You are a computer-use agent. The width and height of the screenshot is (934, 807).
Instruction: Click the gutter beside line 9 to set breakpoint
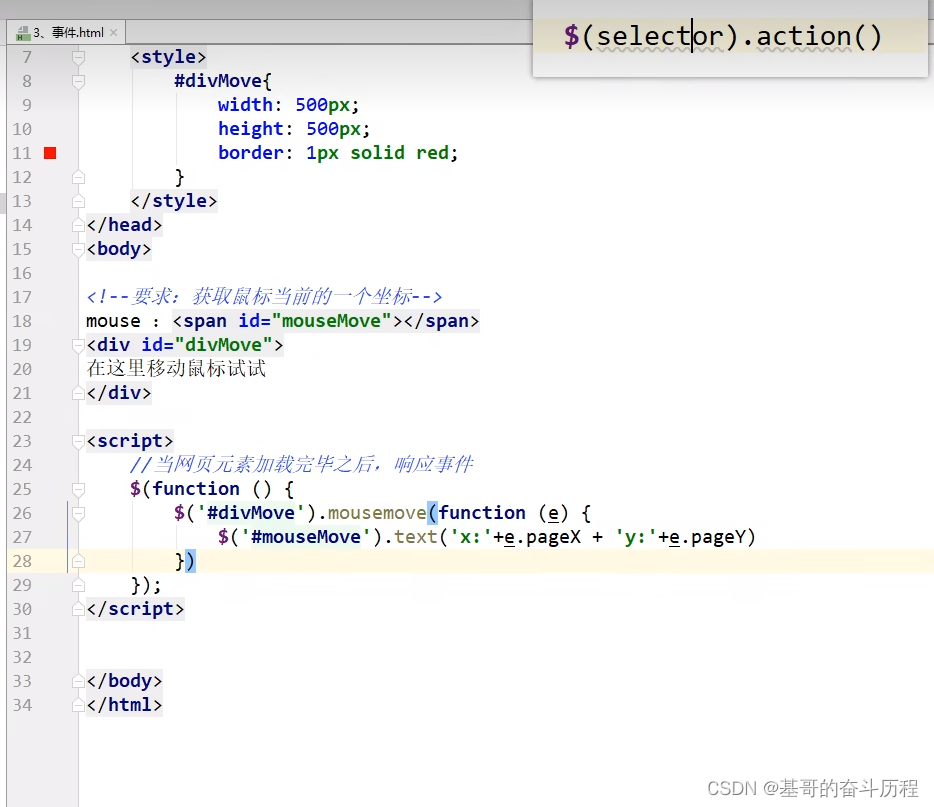50,104
